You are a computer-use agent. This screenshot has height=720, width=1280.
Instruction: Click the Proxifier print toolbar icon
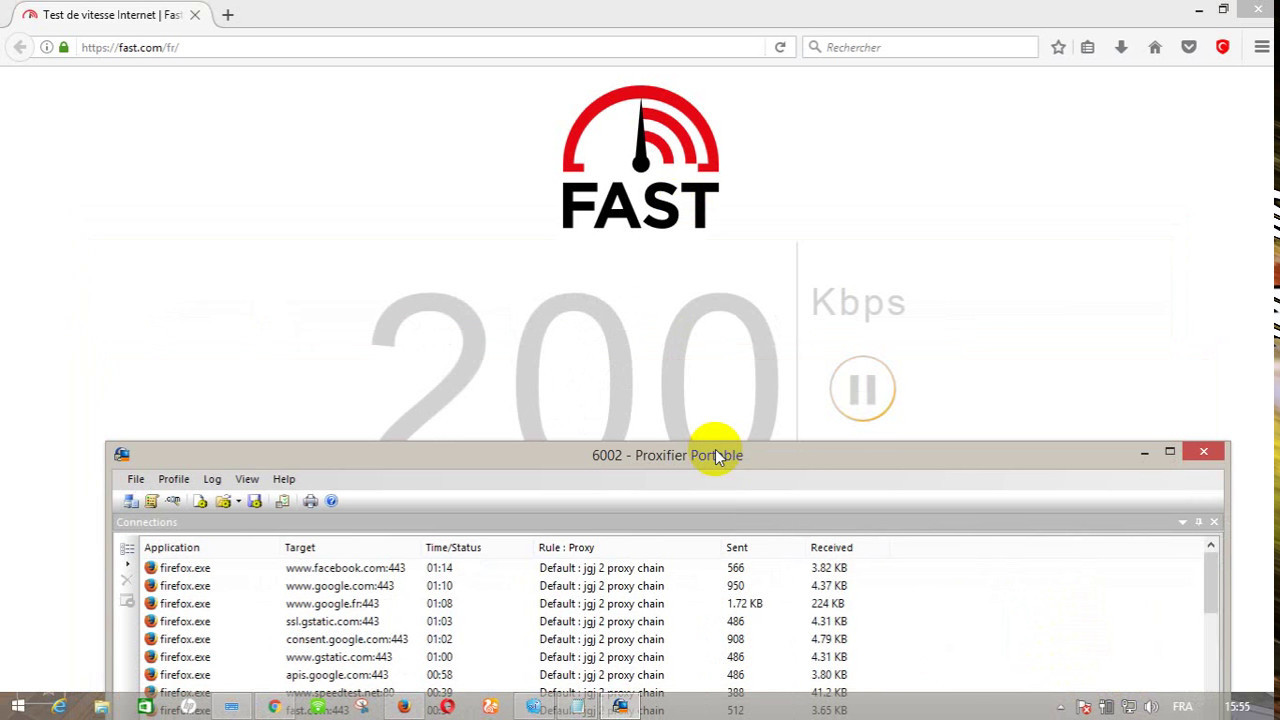pos(310,501)
